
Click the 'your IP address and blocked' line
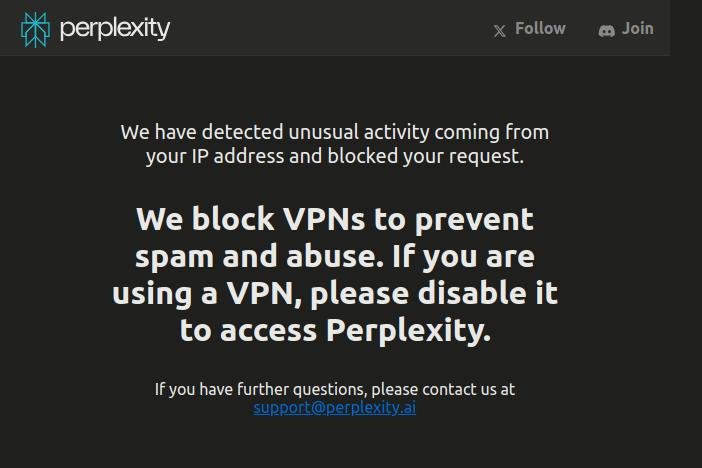click(335, 156)
